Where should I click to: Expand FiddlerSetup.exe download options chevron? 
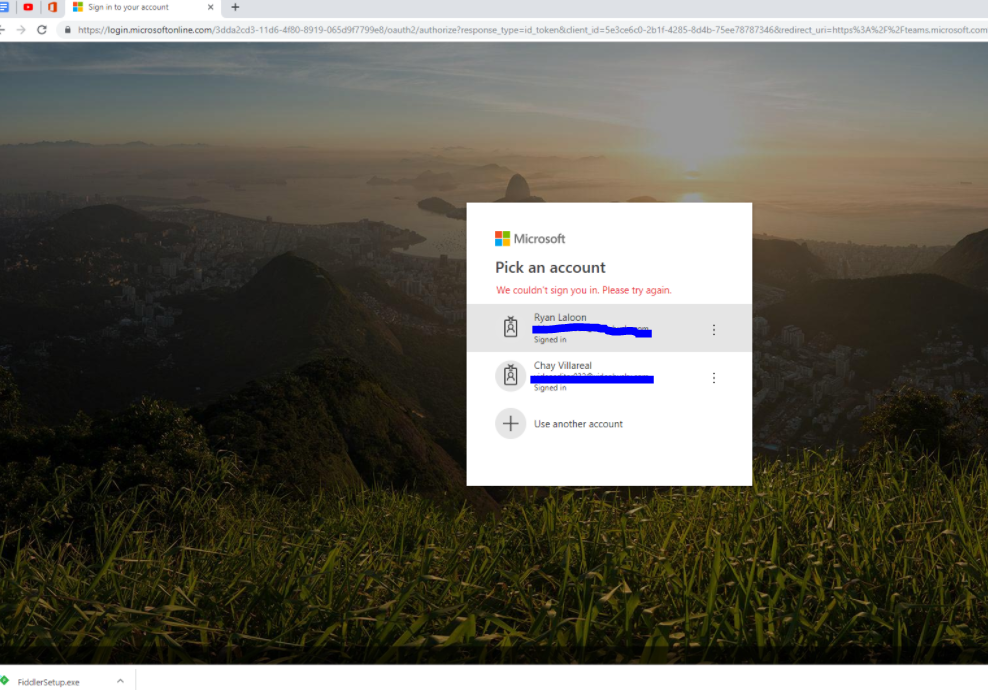click(120, 681)
